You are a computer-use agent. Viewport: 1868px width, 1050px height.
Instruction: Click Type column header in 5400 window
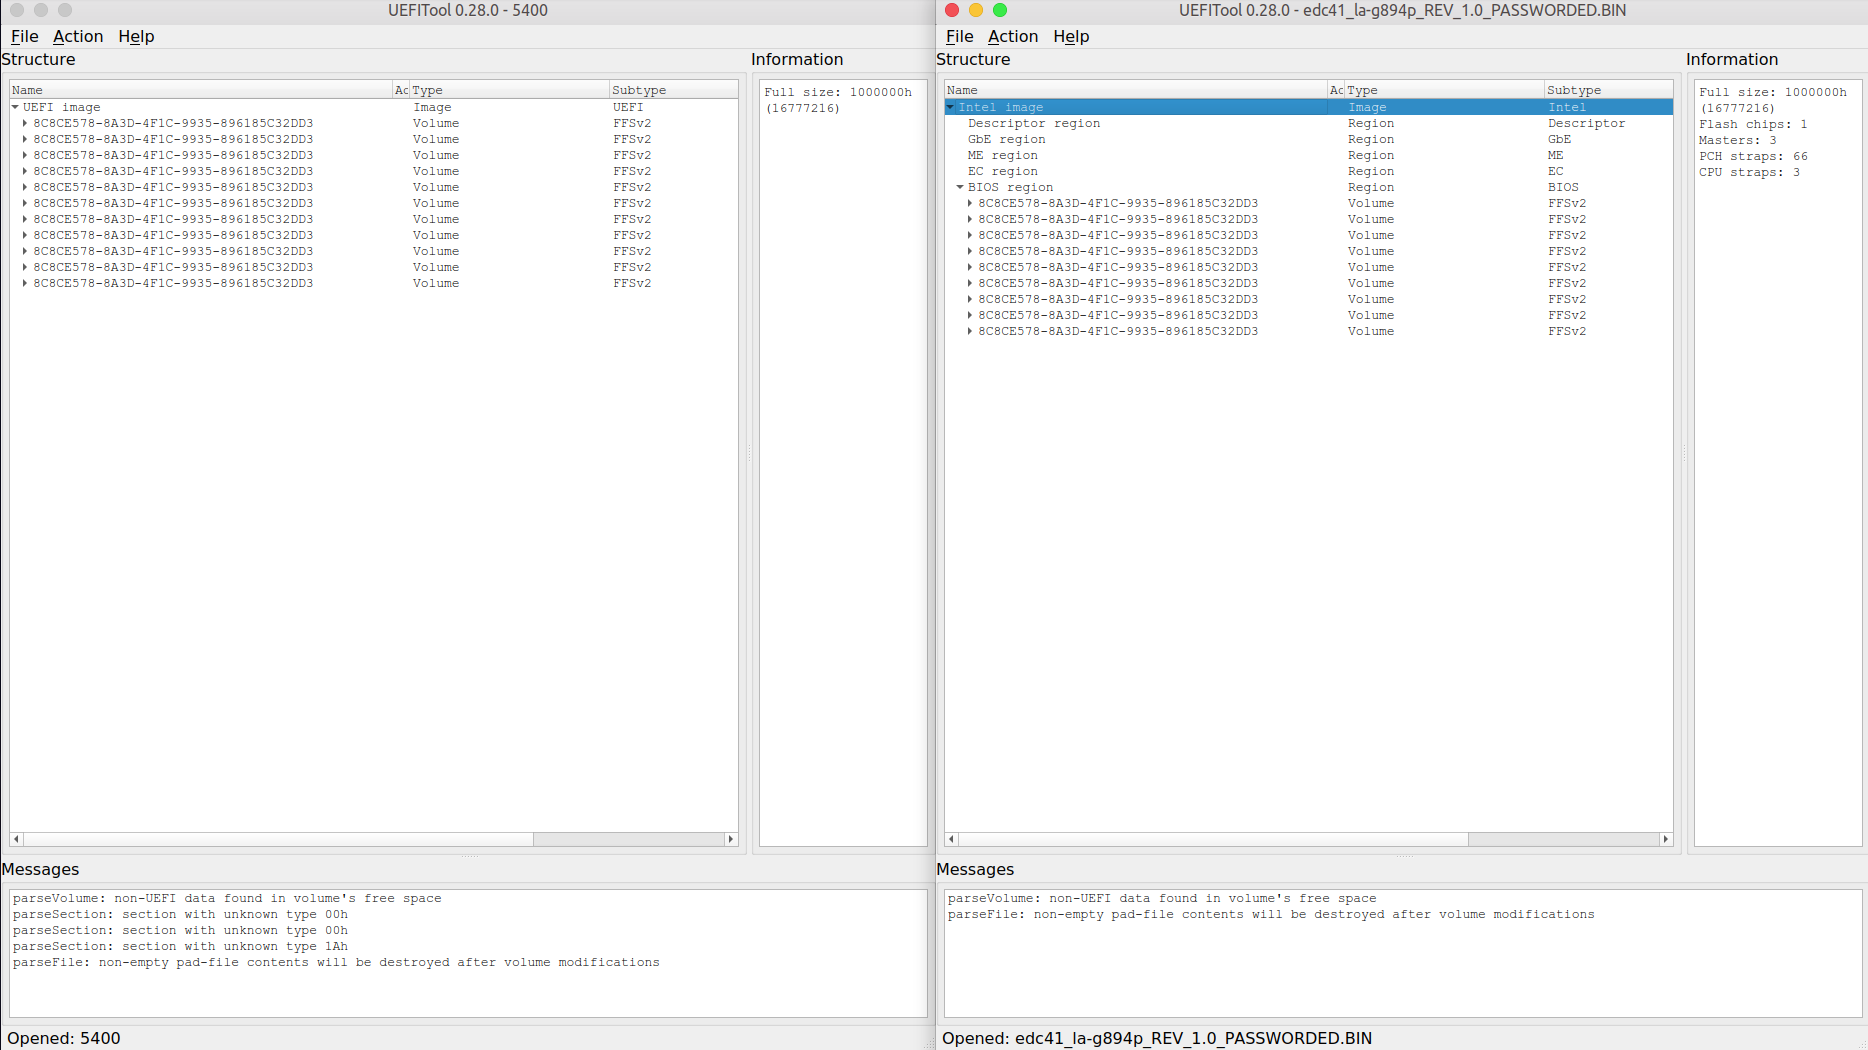[510, 90]
